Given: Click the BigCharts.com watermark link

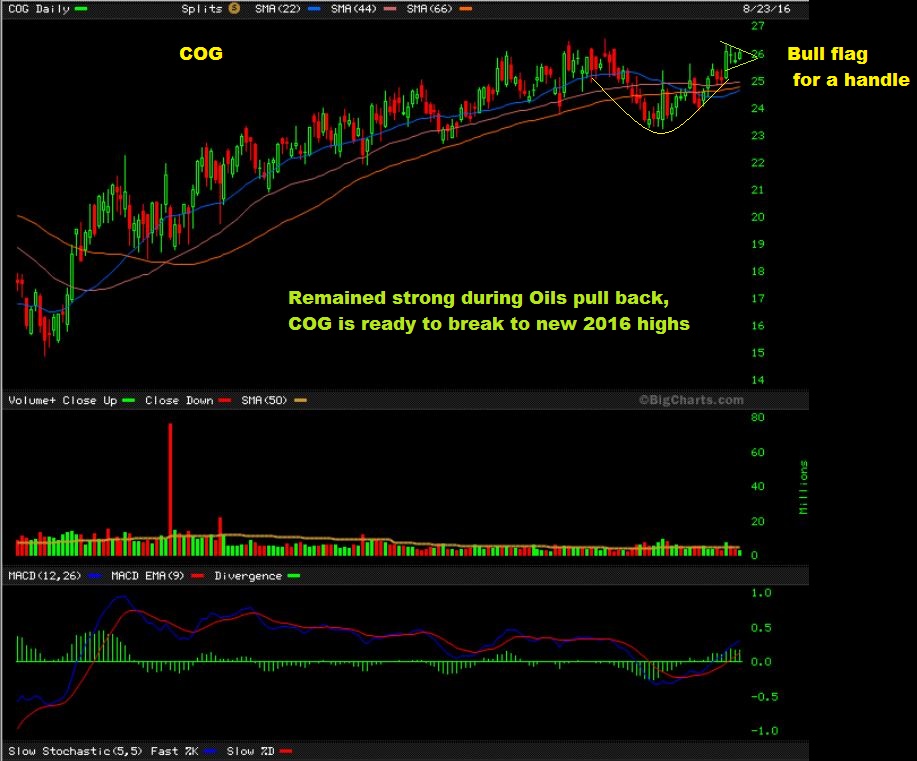Looking at the screenshot, I should 691,400.
